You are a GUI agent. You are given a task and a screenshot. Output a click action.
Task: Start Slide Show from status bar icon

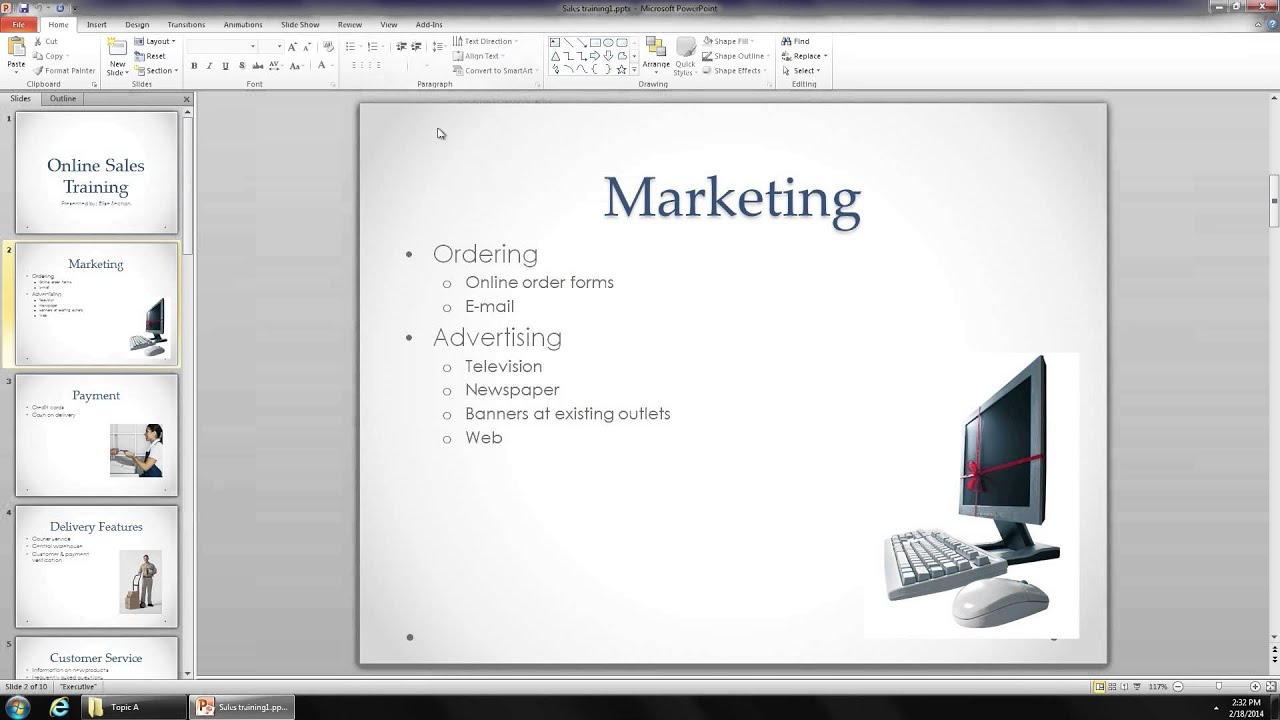[x=1139, y=687]
